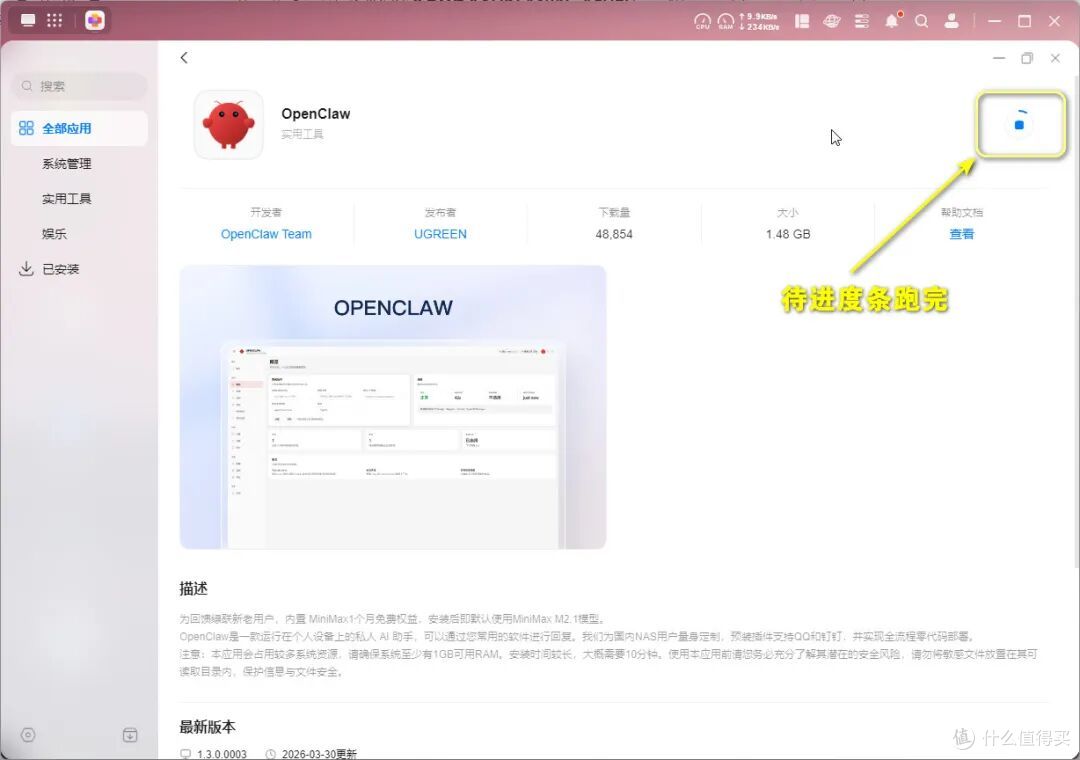Image resolution: width=1080 pixels, height=760 pixels.
Task: Click 实用工具 label under app title
Action: point(302,134)
